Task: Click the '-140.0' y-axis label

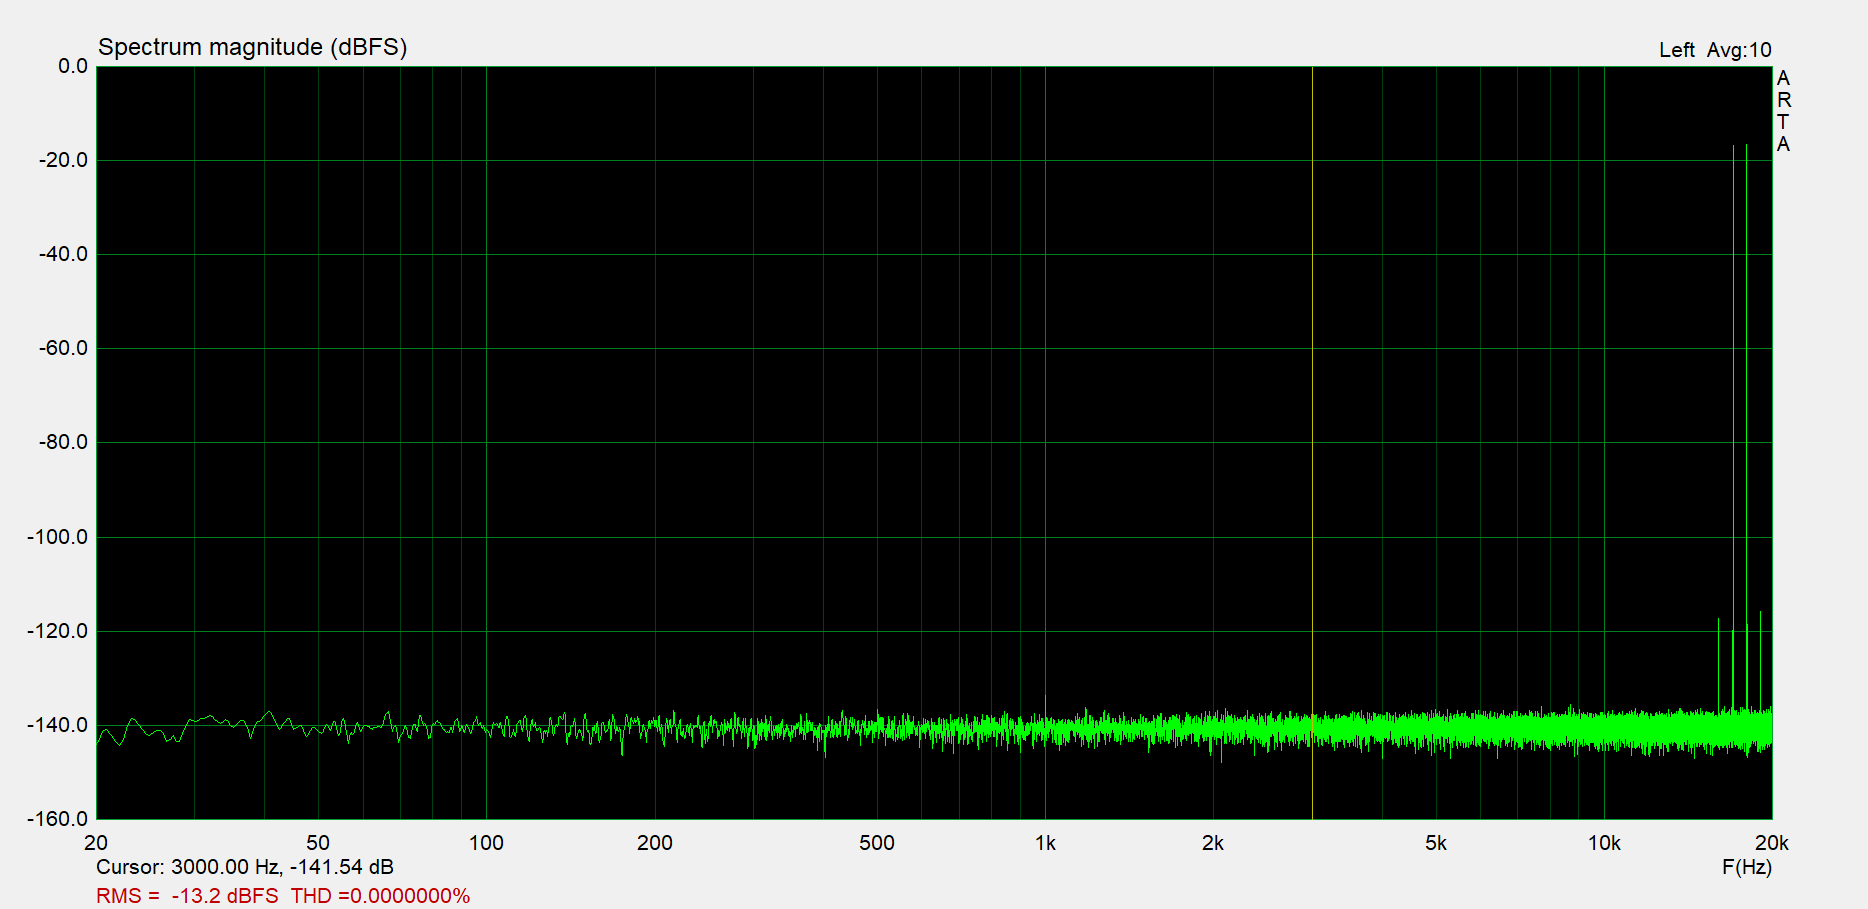Action: [x=58, y=725]
